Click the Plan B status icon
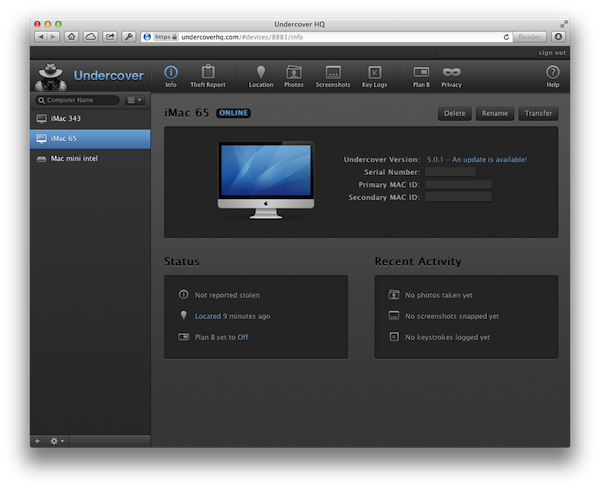Image resolution: width=600 pixels, height=489 pixels. (184, 337)
